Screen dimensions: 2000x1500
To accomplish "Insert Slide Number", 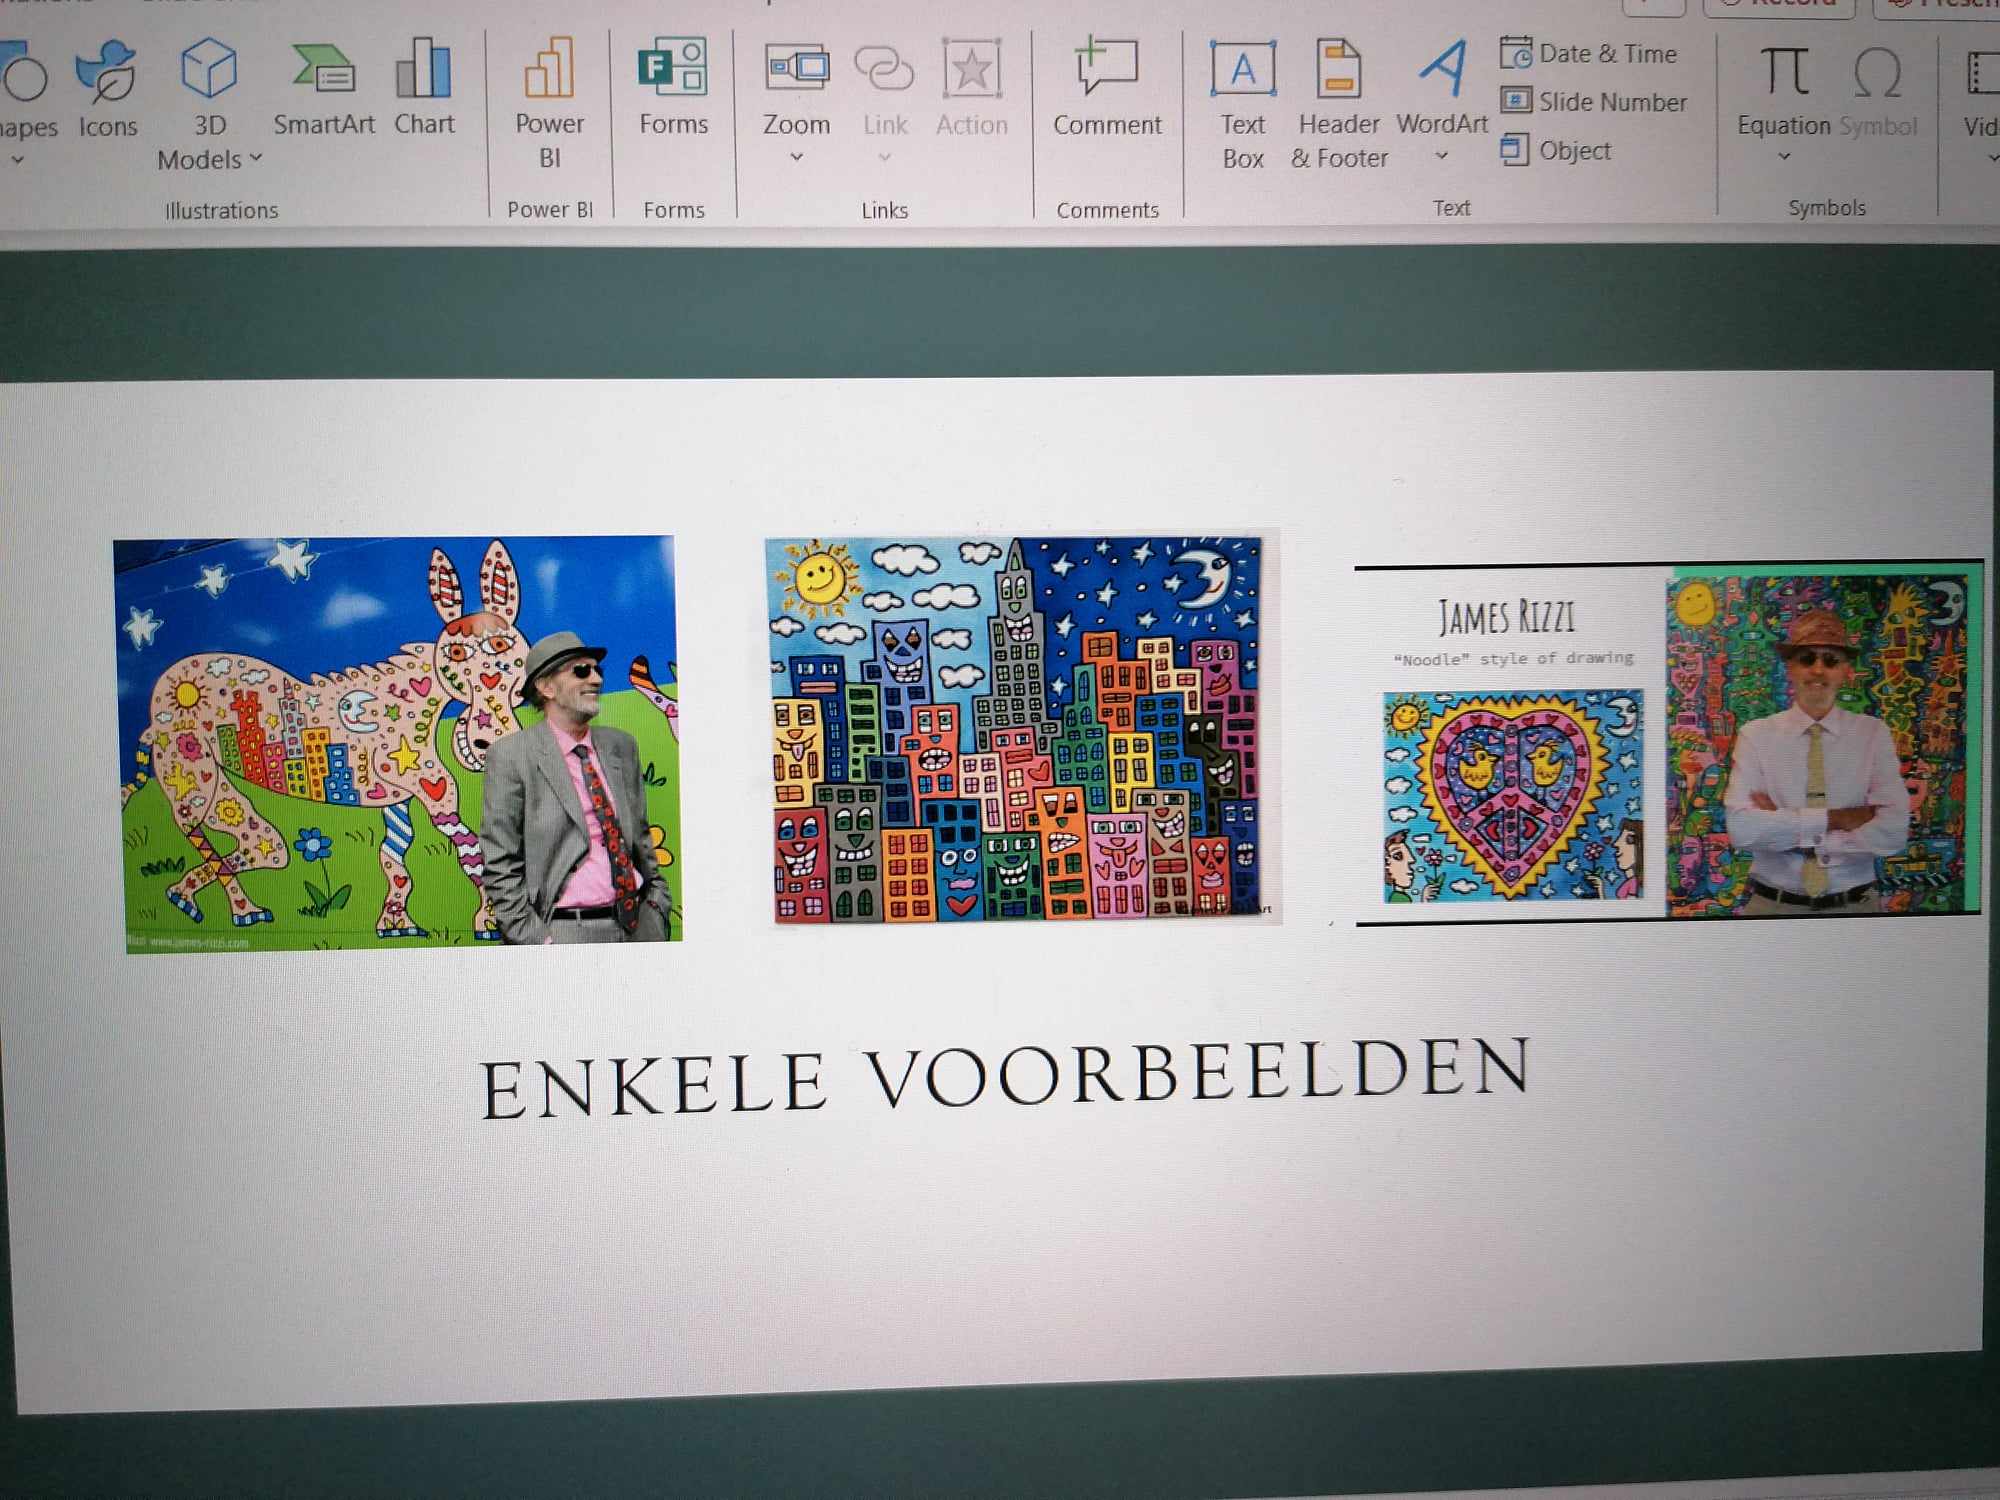I will [1593, 101].
